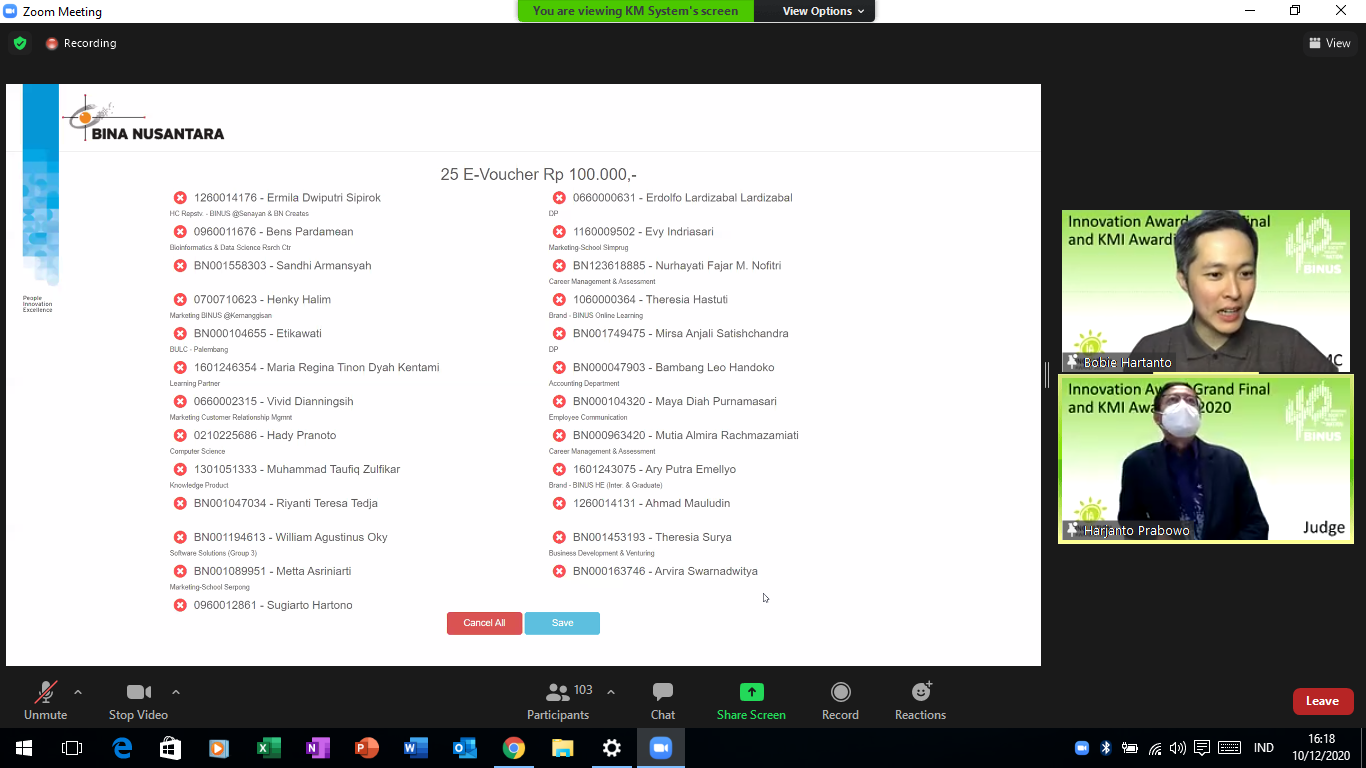Click red X next to Theresia Hastuti
The image size is (1366, 768).
pyautogui.click(x=559, y=300)
